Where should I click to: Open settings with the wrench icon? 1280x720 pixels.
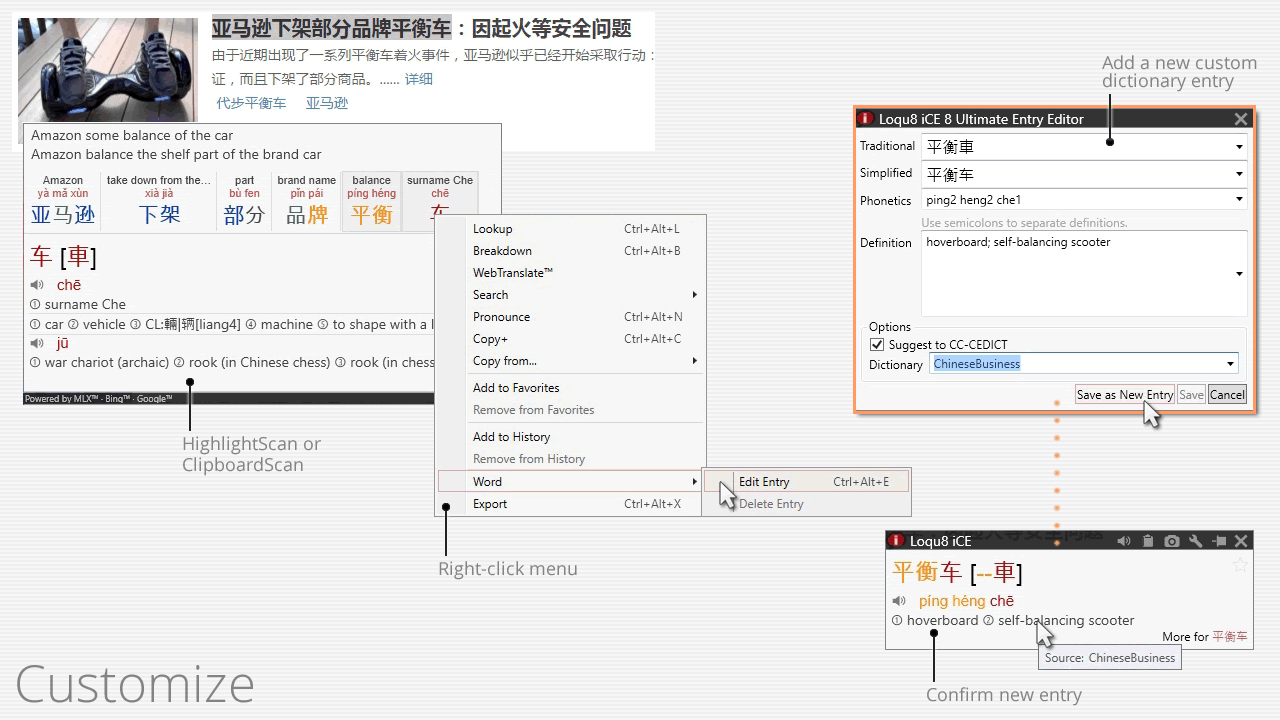pyautogui.click(x=1195, y=540)
